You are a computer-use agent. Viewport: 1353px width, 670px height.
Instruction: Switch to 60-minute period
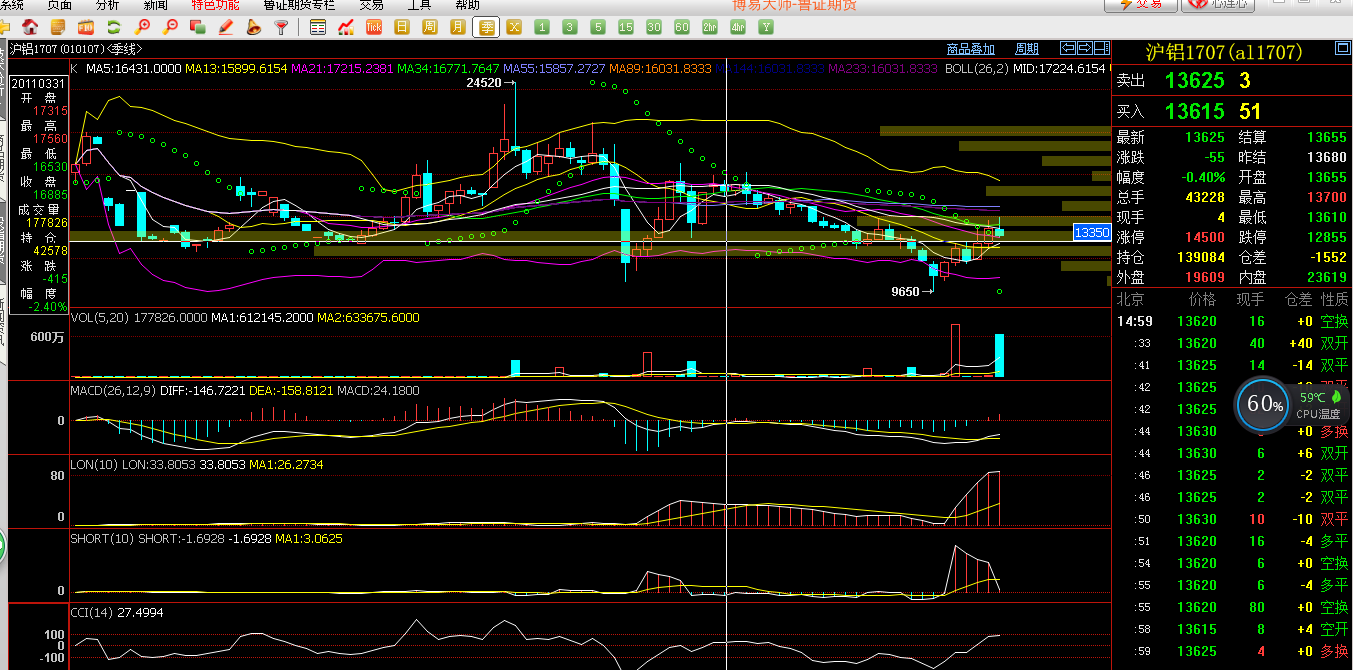(682, 27)
